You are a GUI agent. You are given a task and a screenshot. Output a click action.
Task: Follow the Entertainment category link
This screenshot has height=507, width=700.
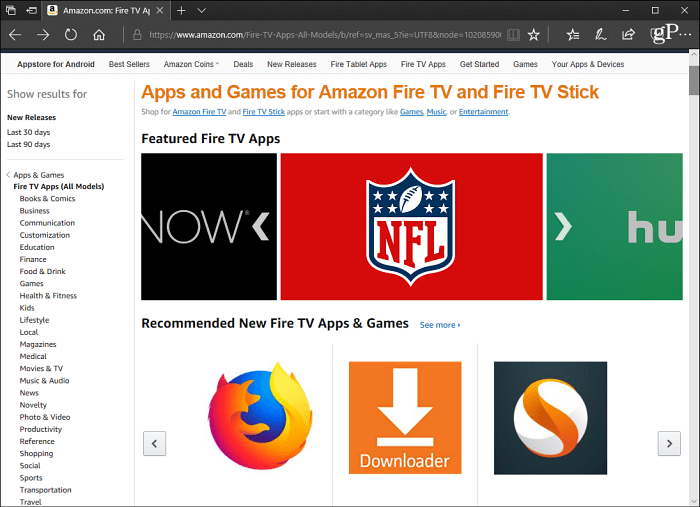pyautogui.click(x=483, y=112)
